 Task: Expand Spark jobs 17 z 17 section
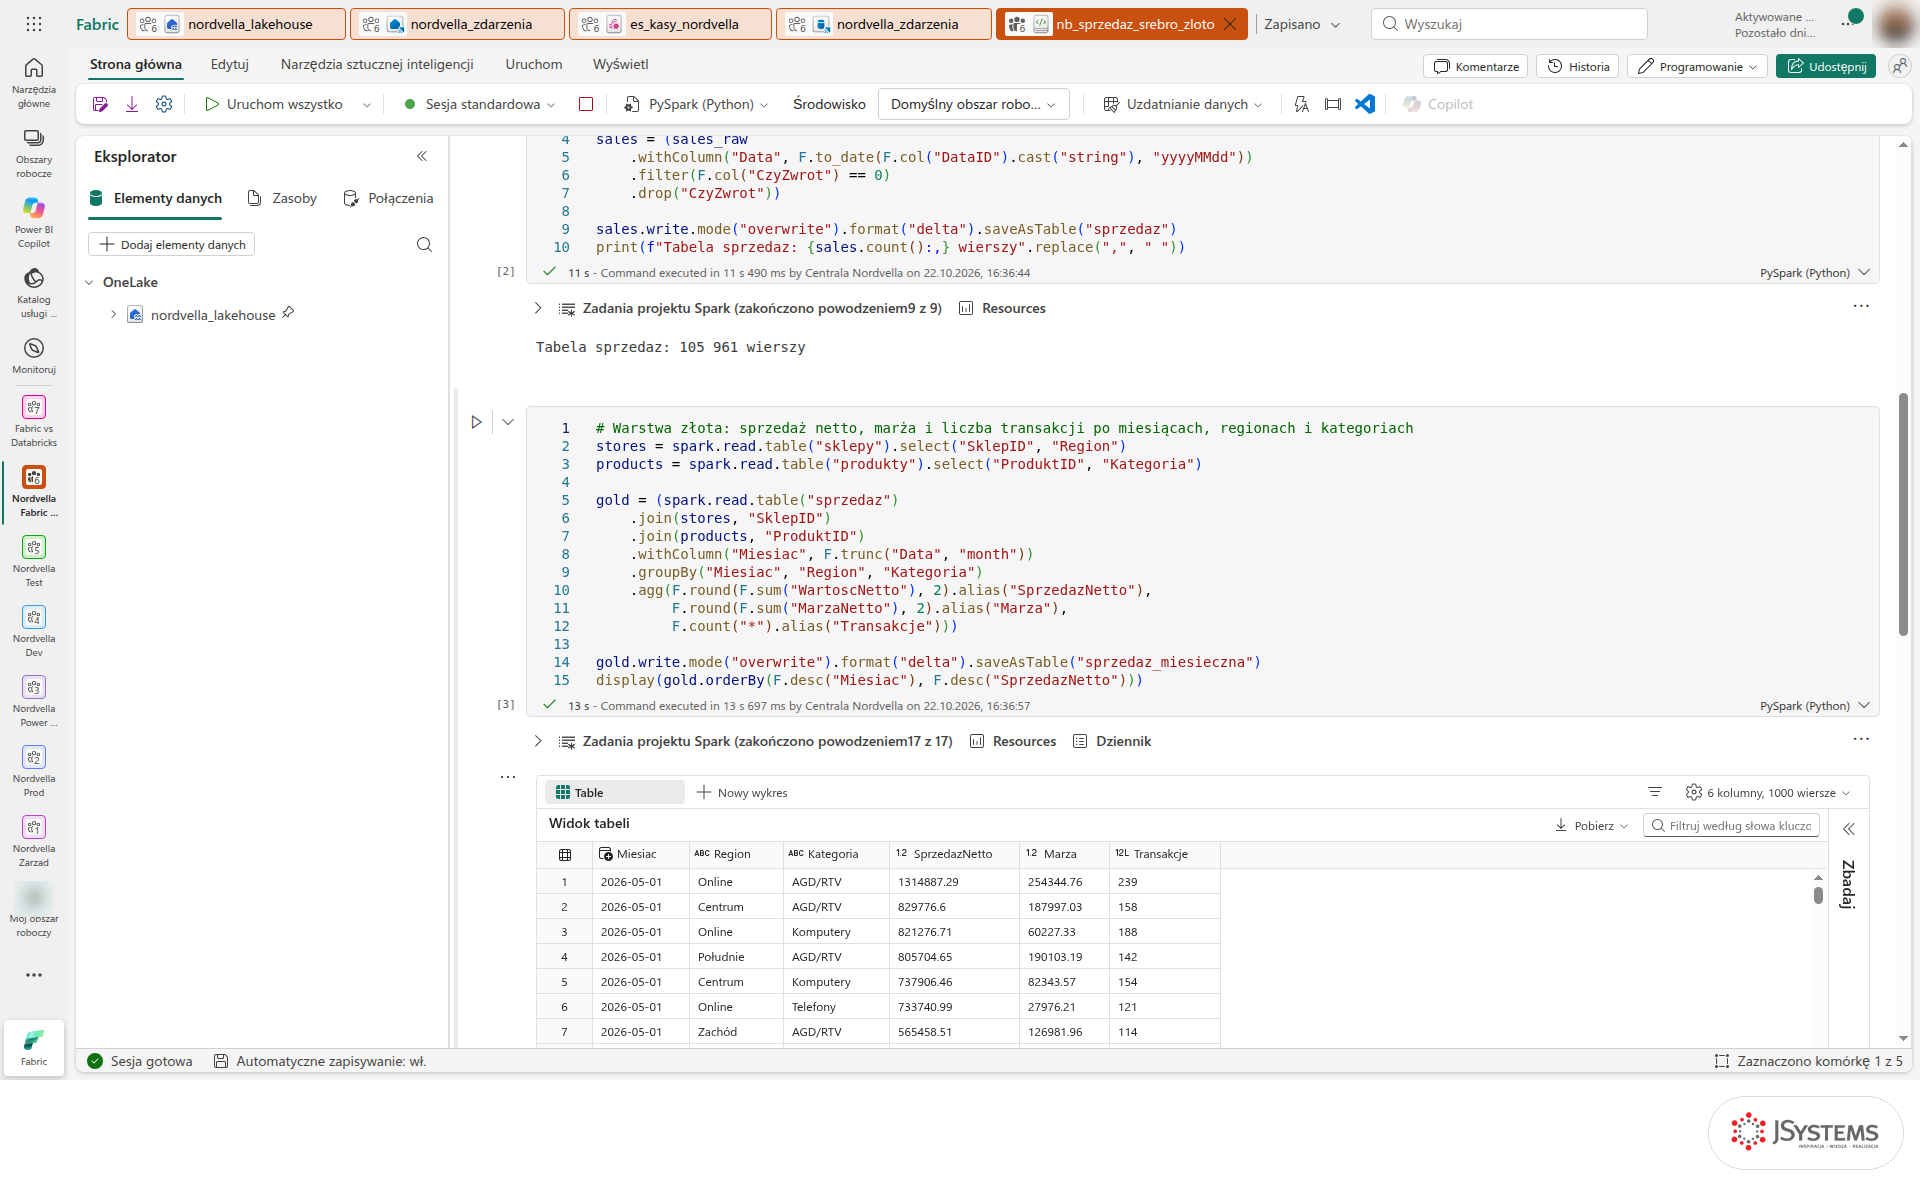538,741
